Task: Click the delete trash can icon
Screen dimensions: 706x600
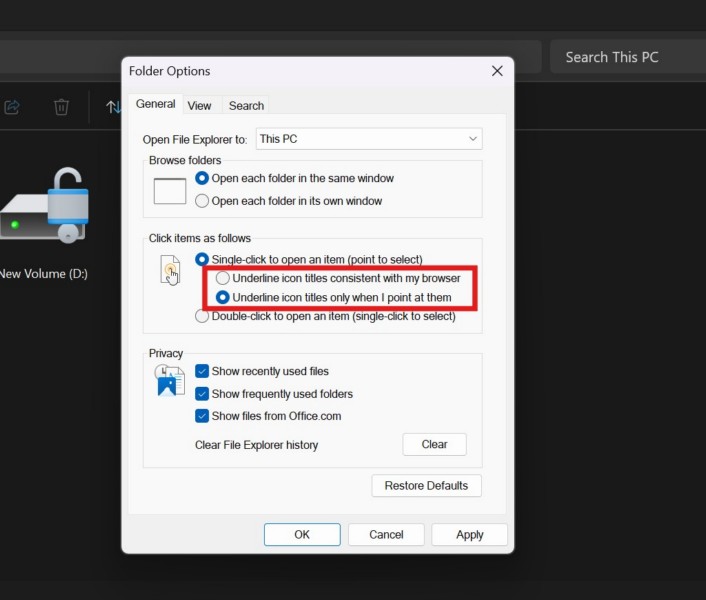Action: coord(61,107)
